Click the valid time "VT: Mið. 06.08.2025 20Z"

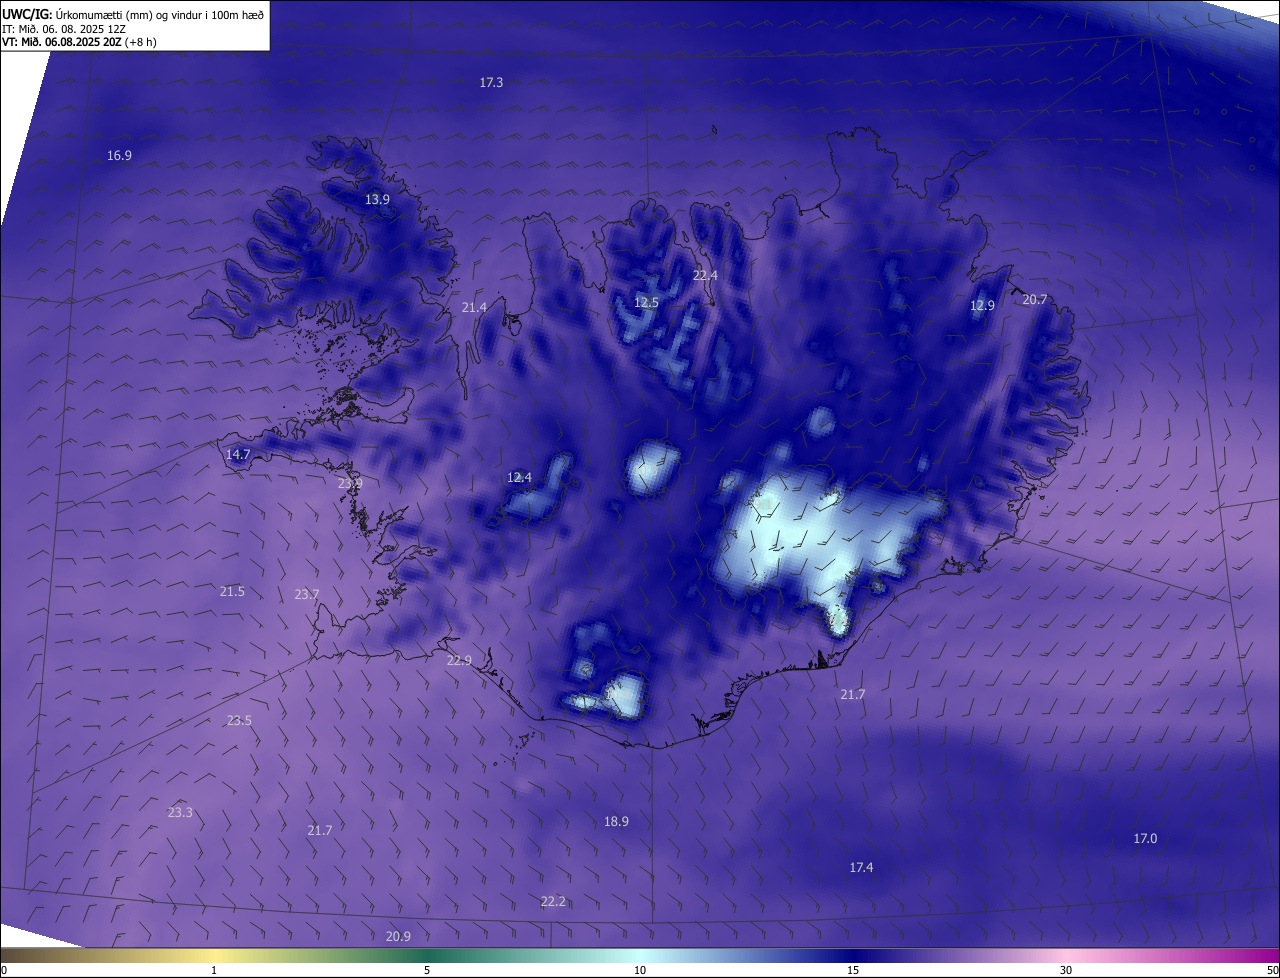click(62, 42)
